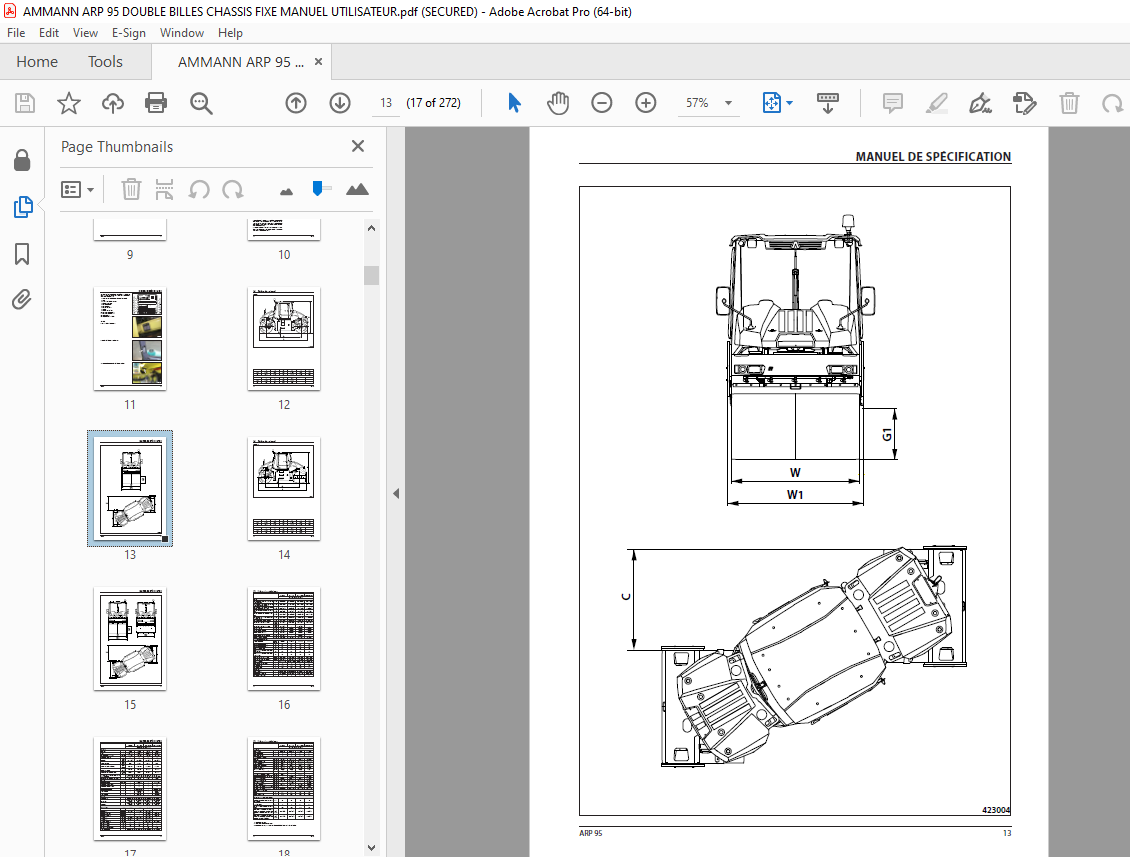Open Bookmarks panel

click(x=22, y=254)
